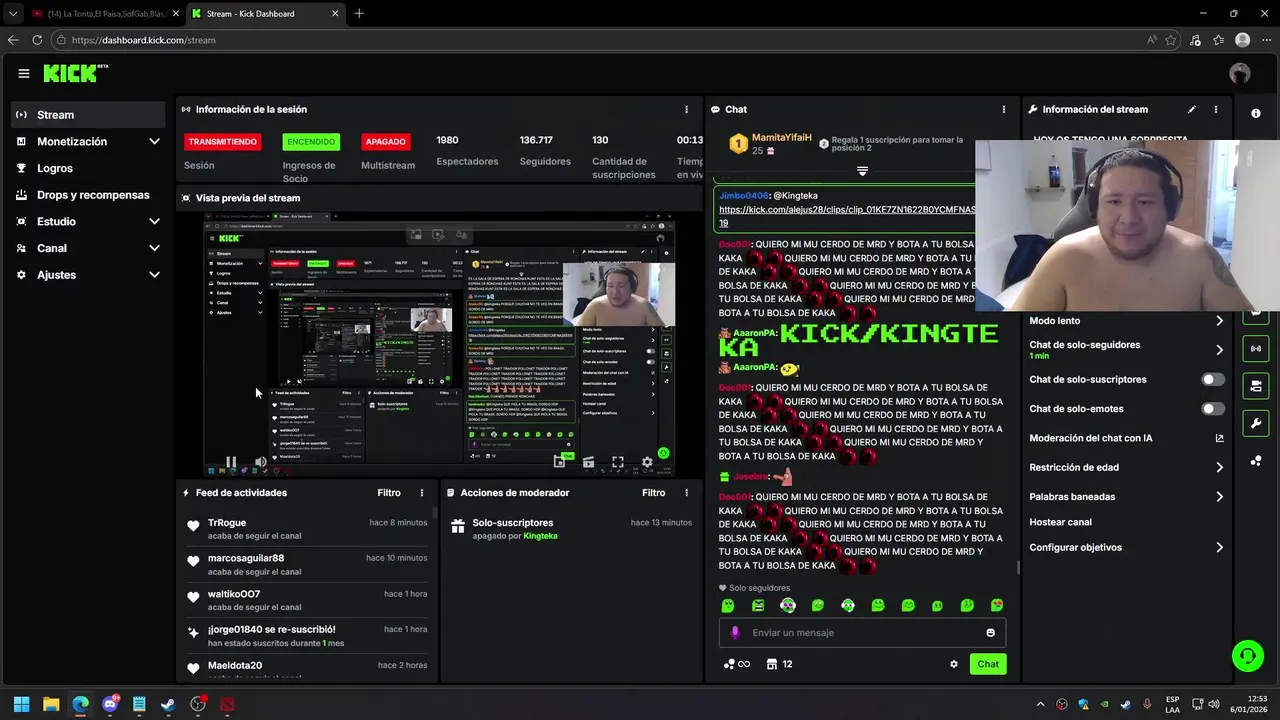Open the Kingteka moderator name link
This screenshot has height=720, width=1280.
(540, 536)
